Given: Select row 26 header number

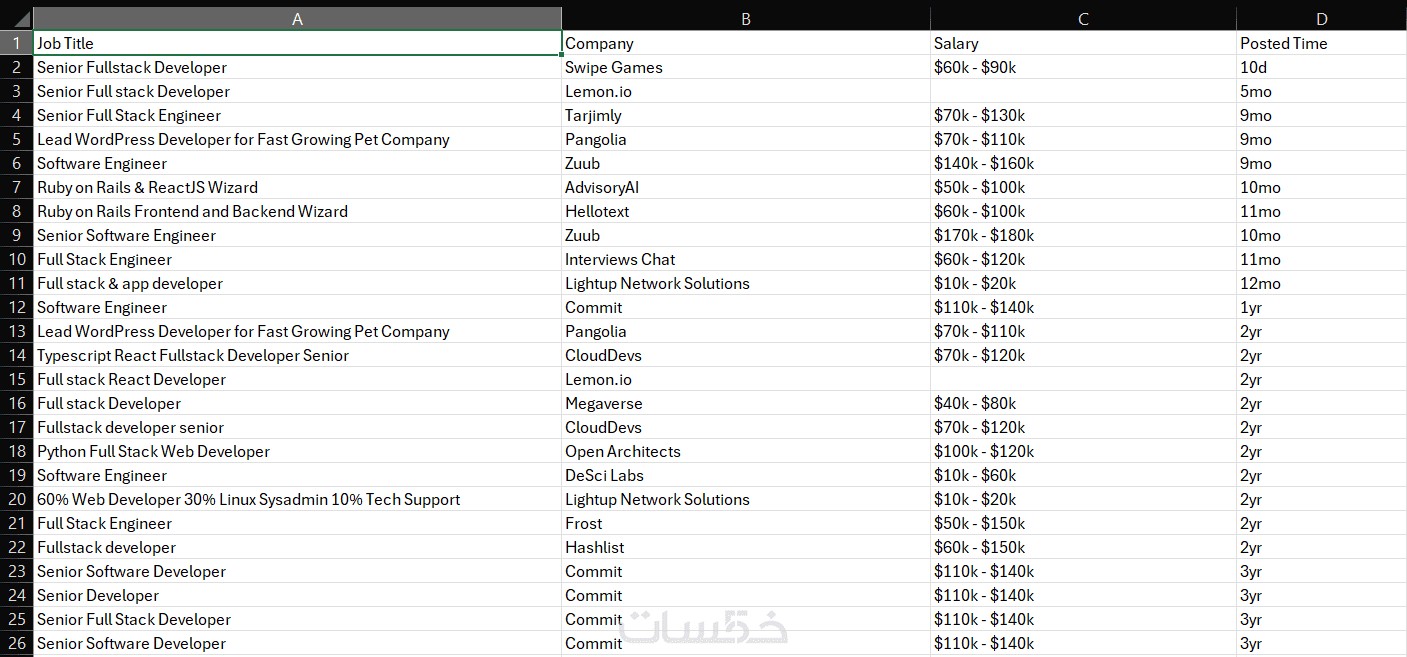Looking at the screenshot, I should [x=16, y=643].
